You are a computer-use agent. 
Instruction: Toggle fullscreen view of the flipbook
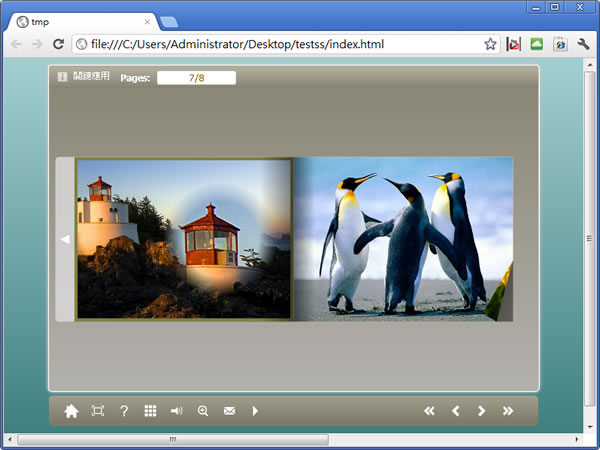coord(98,411)
